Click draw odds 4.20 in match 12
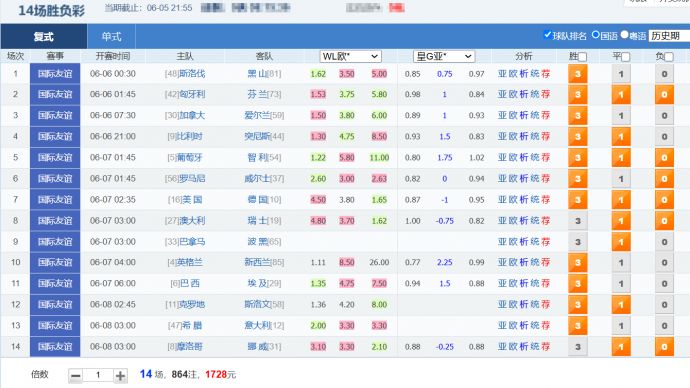Viewport: 690px width, 388px height. [x=347, y=305]
